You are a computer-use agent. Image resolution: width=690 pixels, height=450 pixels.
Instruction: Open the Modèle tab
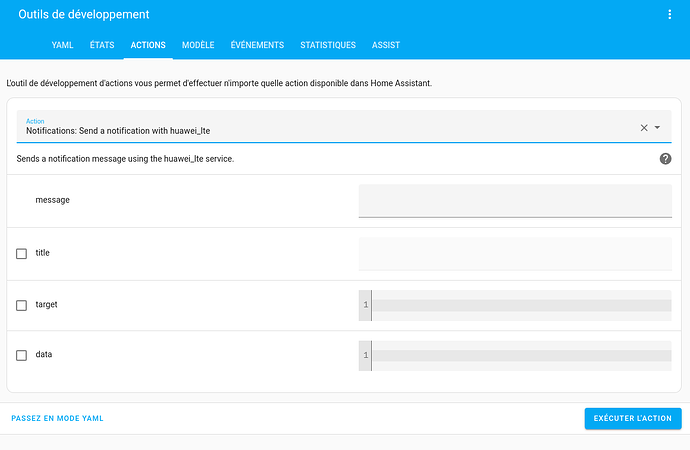click(x=198, y=45)
